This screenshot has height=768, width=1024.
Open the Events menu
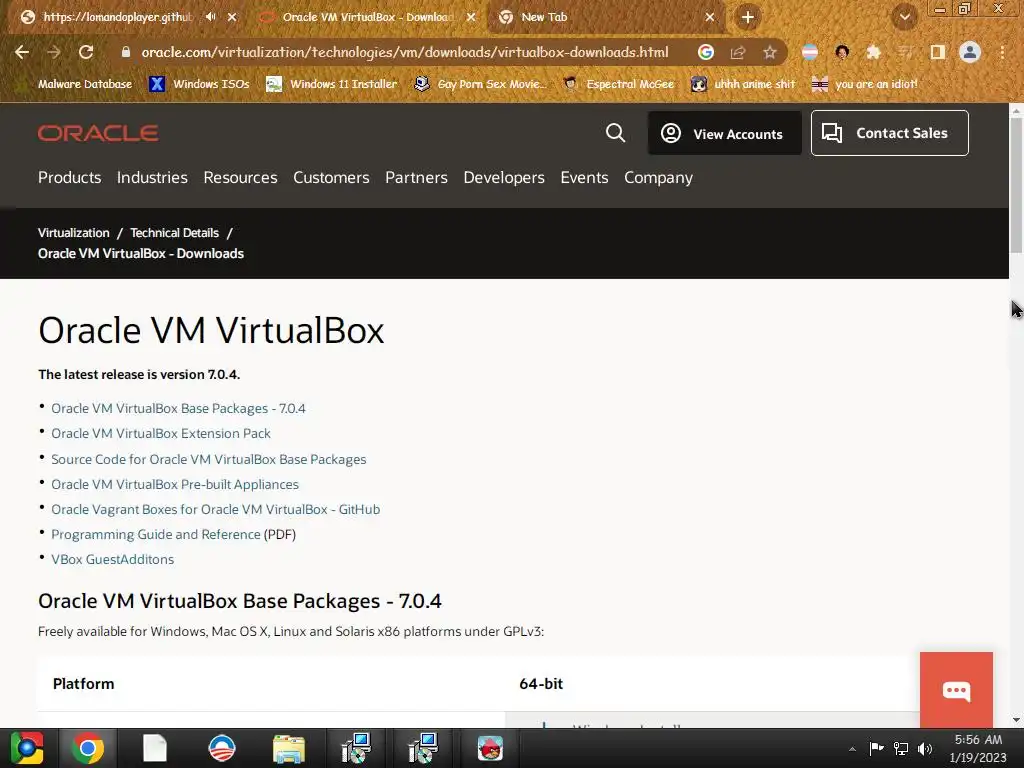click(x=584, y=178)
